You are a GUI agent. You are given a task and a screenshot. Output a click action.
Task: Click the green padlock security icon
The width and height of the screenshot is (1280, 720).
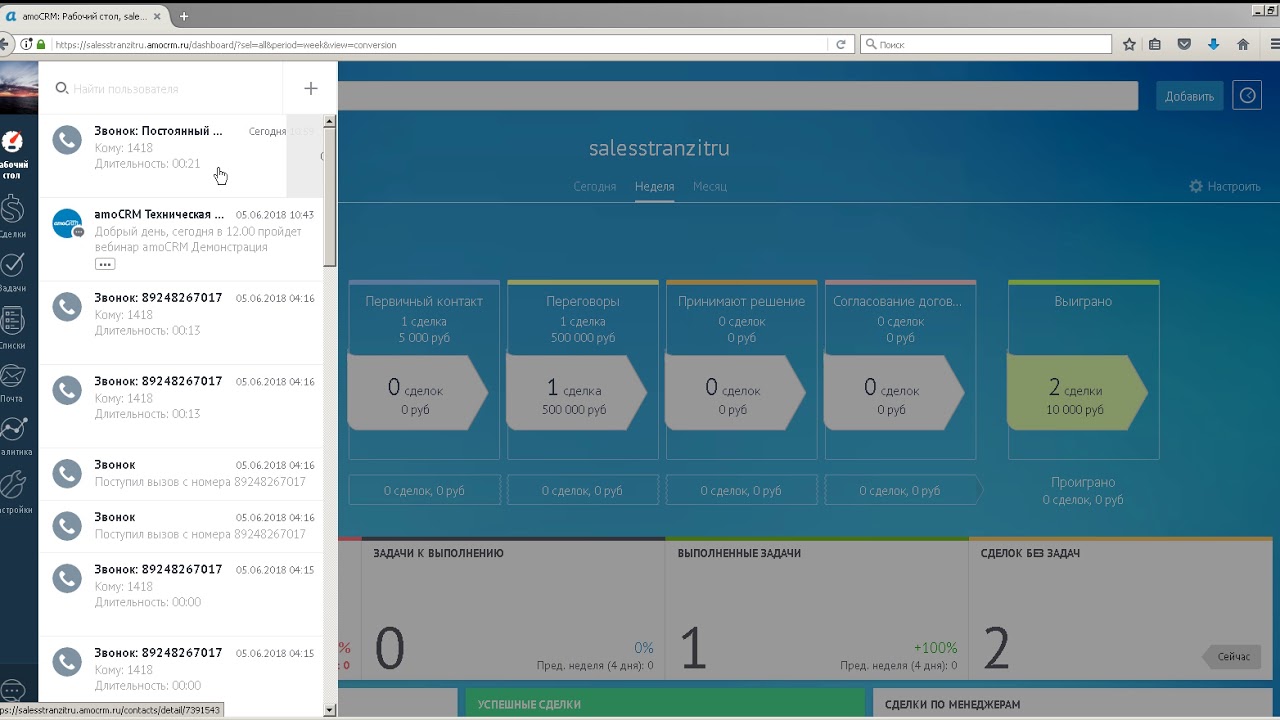coord(41,44)
